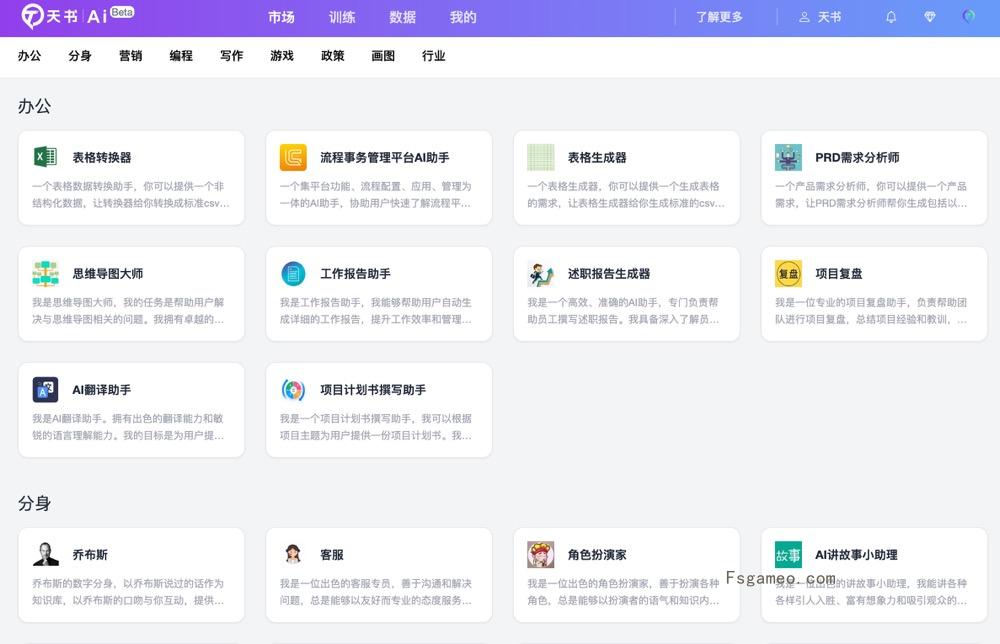Switch to the 训练 top navigation tab
The image size is (1000, 644).
[342, 17]
